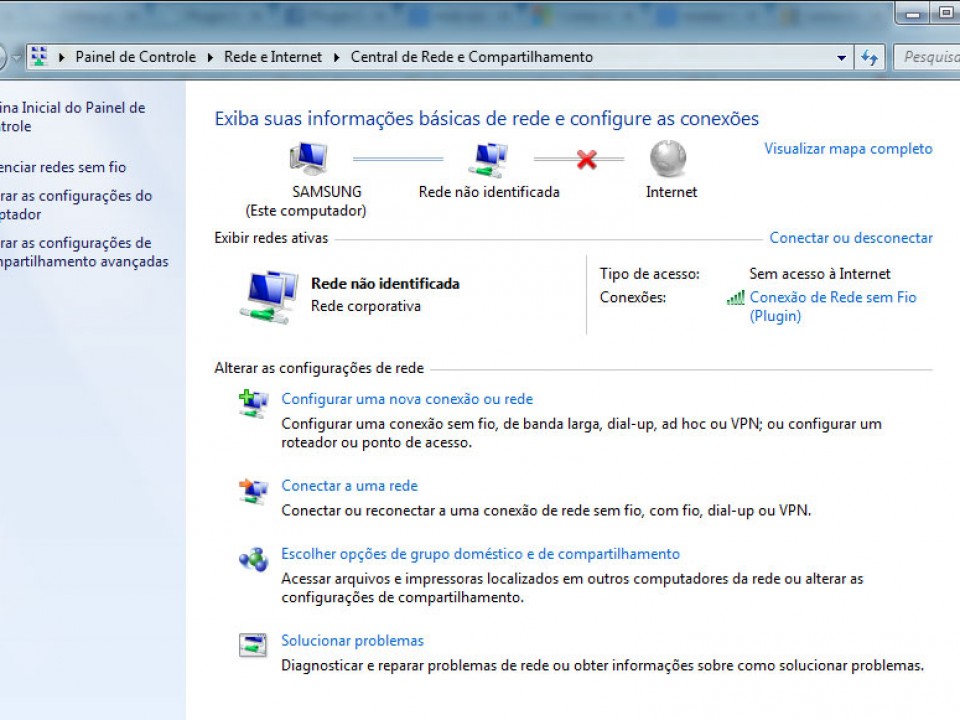Select the Rede e Internet breadcrumb item
This screenshot has width=960, height=720.
[272, 57]
